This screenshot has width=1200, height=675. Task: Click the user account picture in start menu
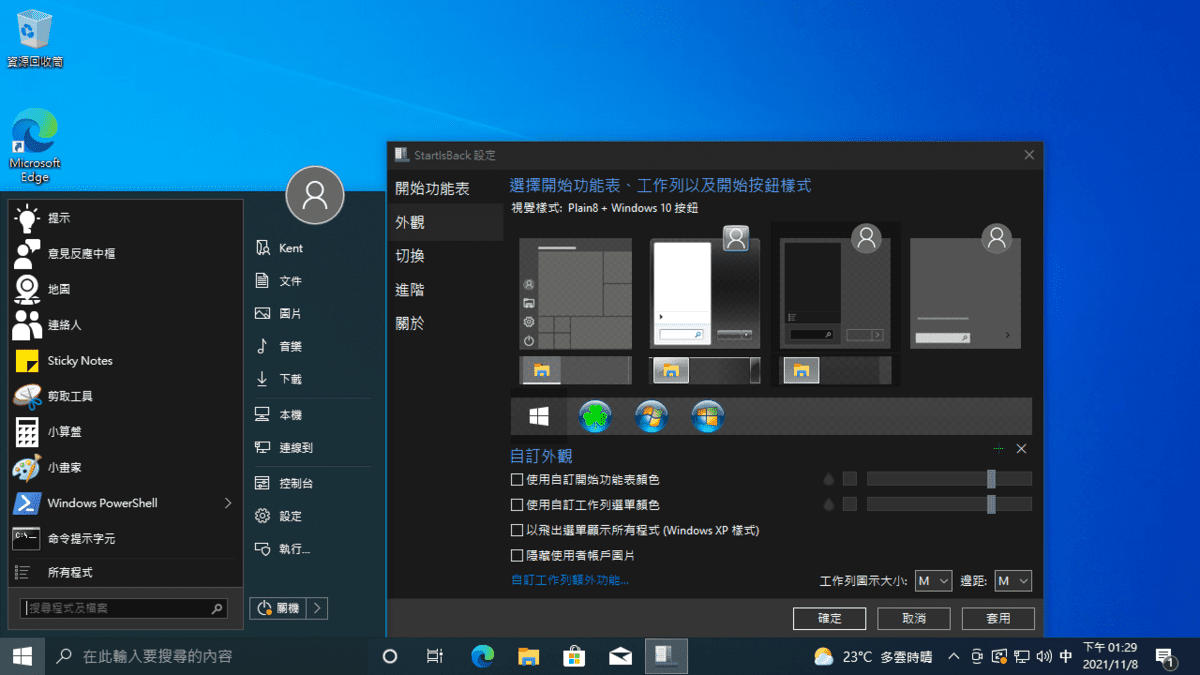315,195
